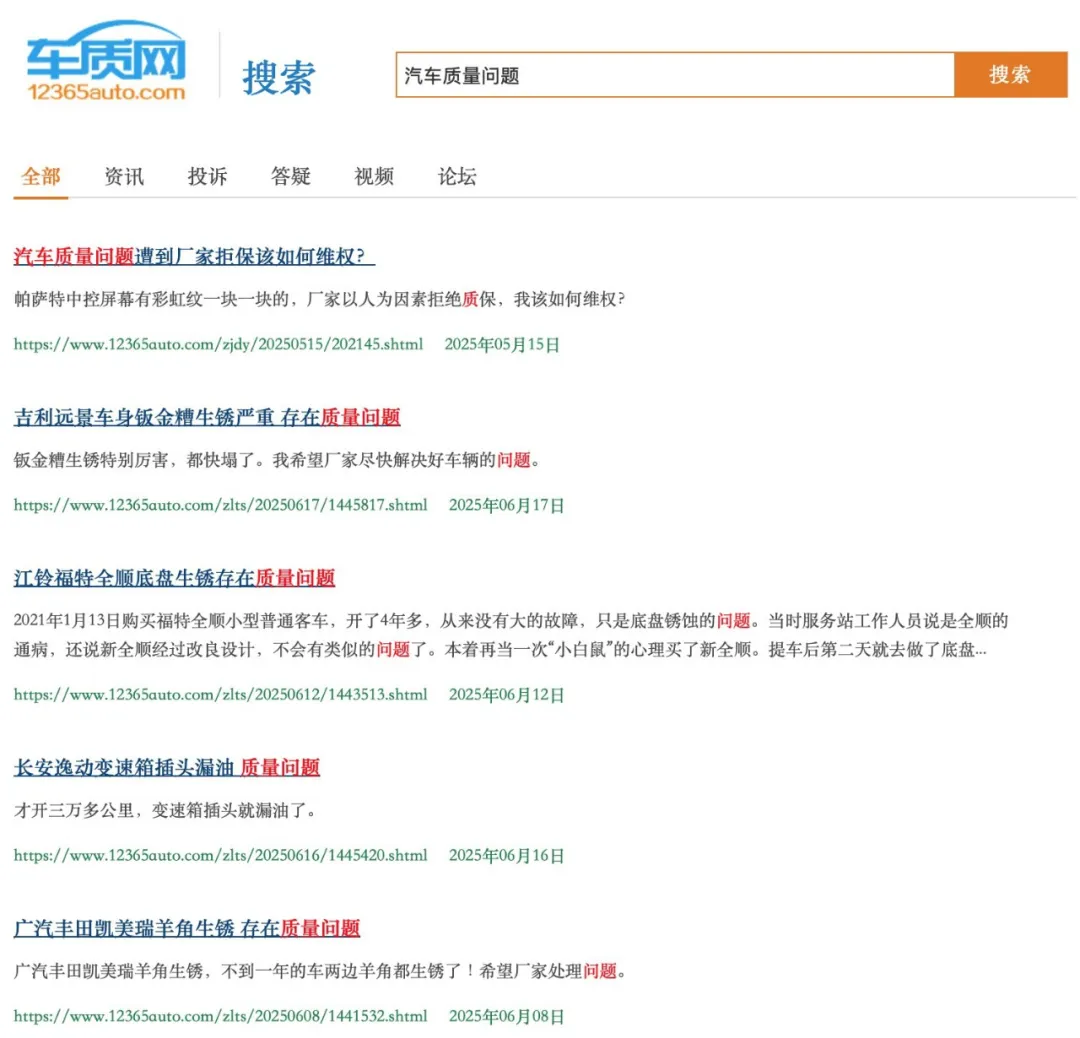Open the 视频 tab
The image size is (1080, 1038).
point(373,176)
